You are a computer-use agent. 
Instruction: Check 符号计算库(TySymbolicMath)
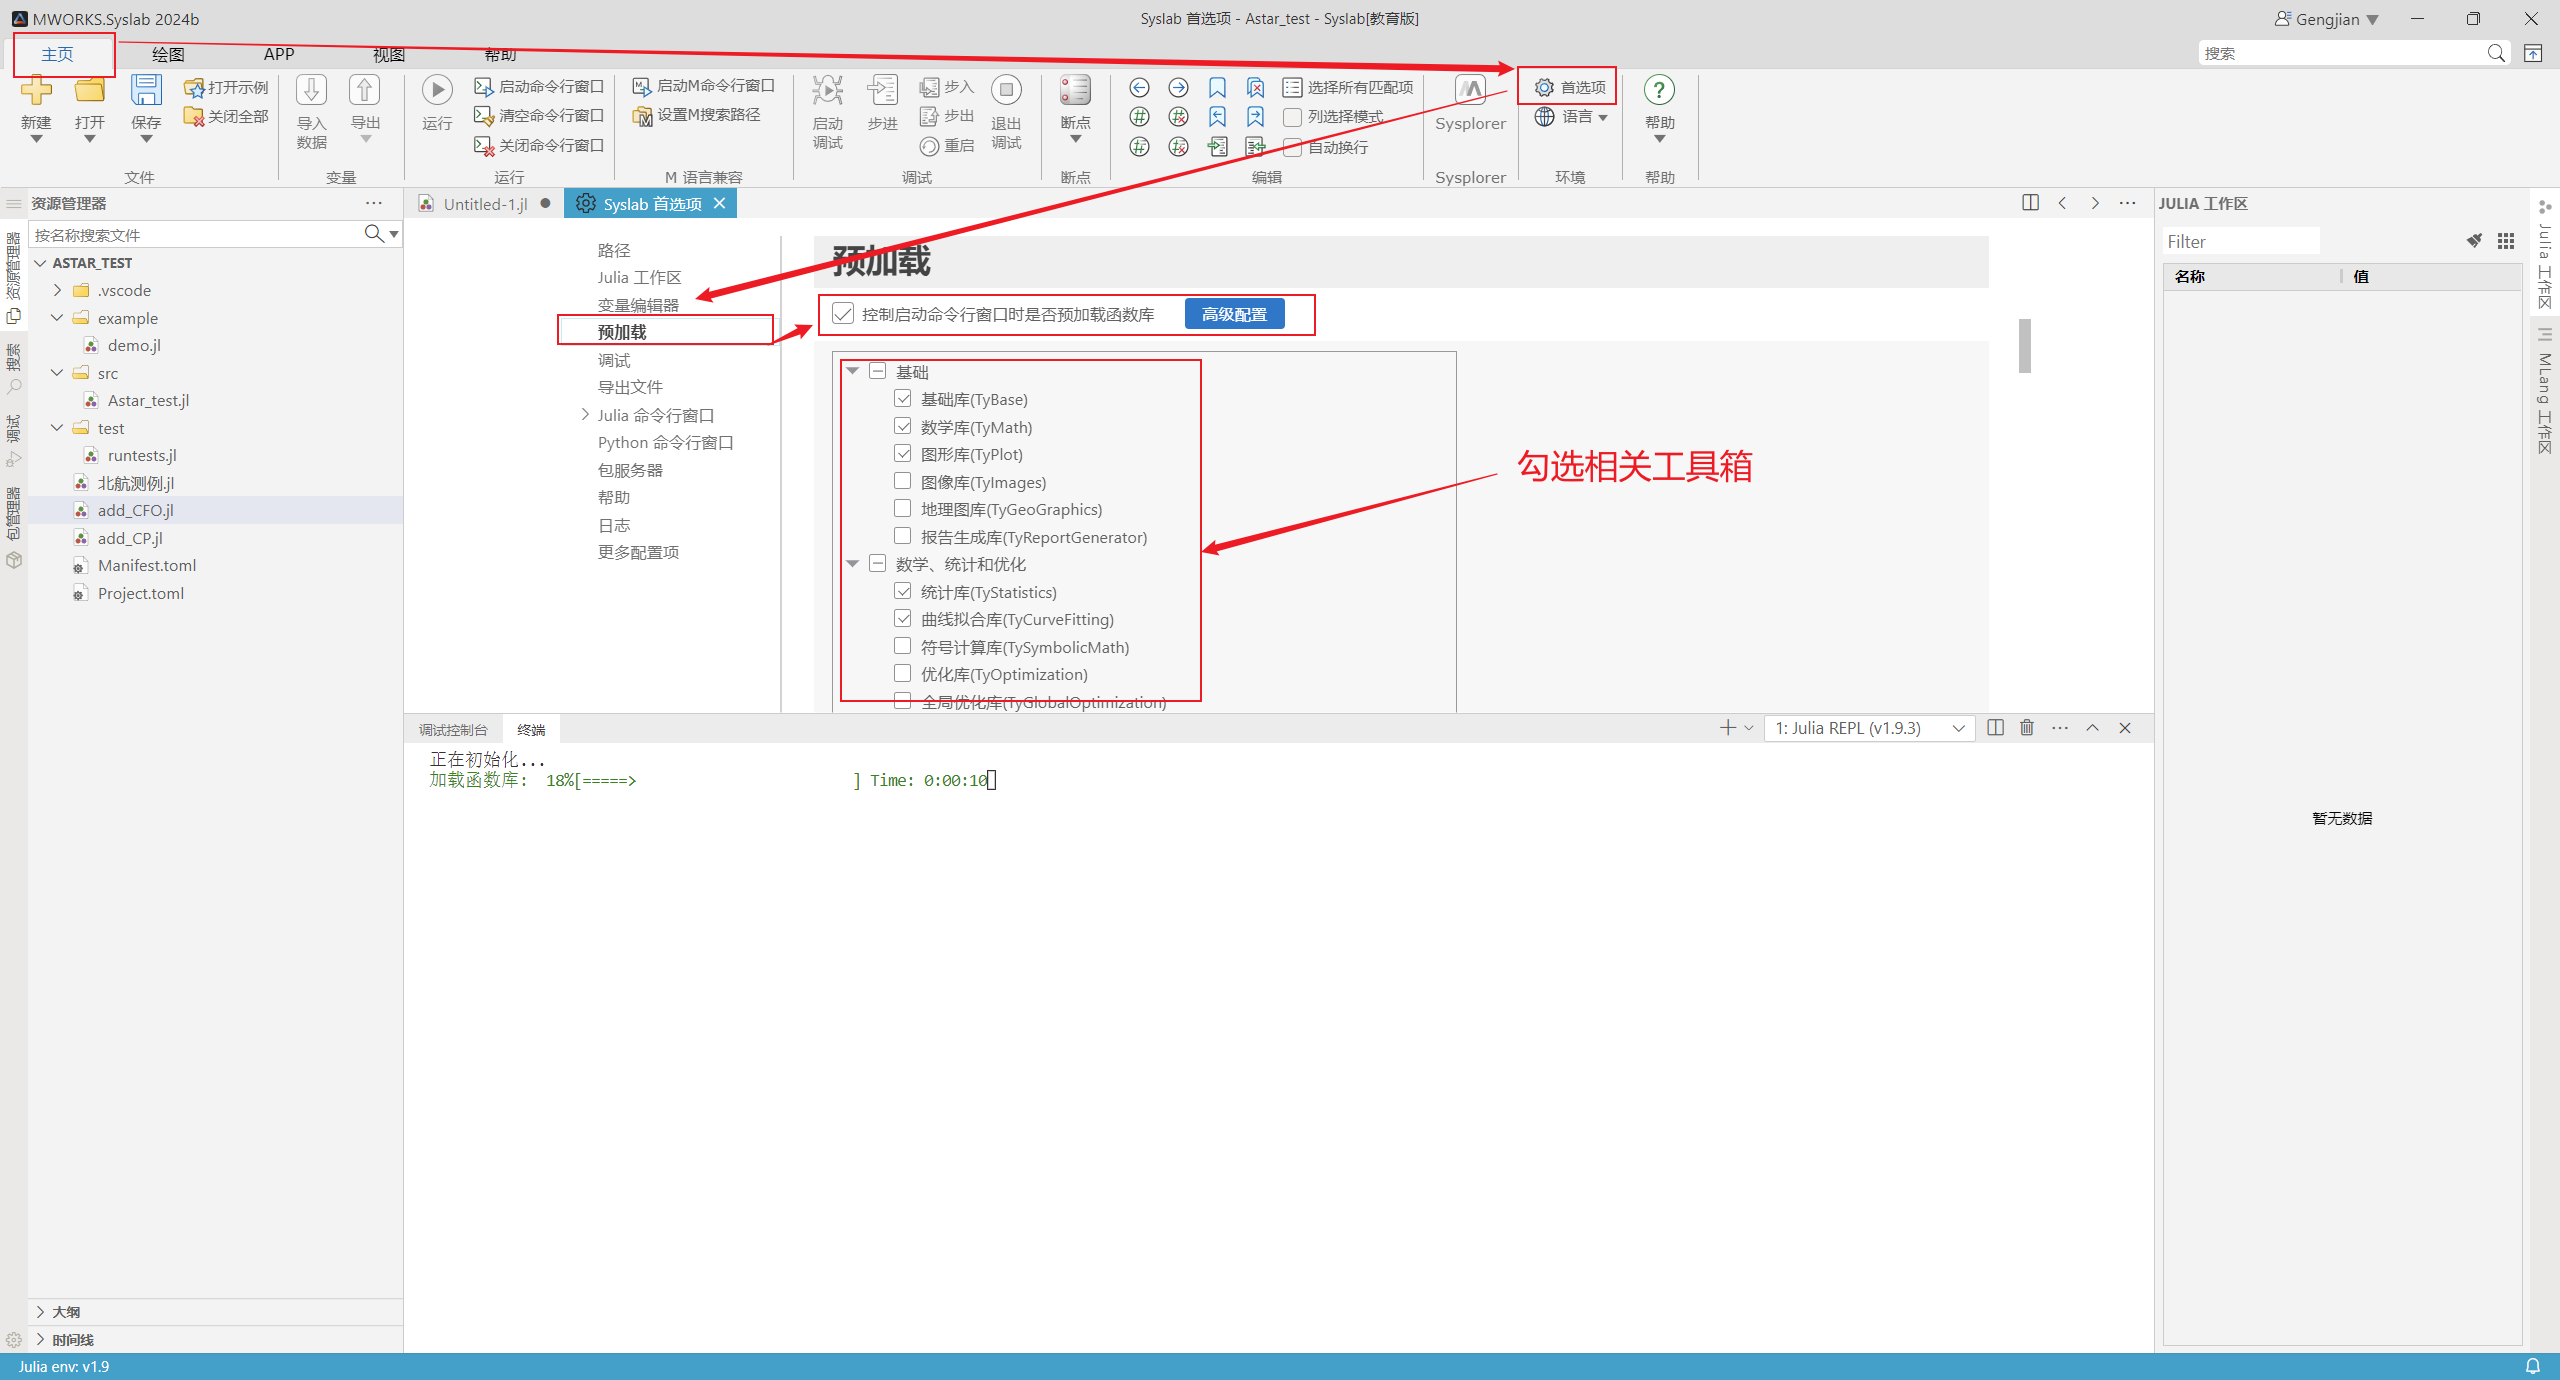click(903, 647)
